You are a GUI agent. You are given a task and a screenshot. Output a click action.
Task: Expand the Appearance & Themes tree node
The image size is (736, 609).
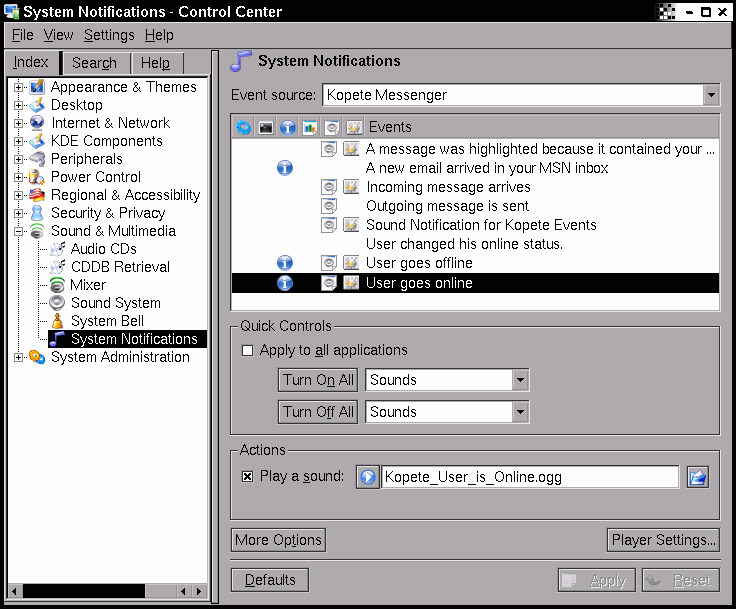tap(19, 88)
